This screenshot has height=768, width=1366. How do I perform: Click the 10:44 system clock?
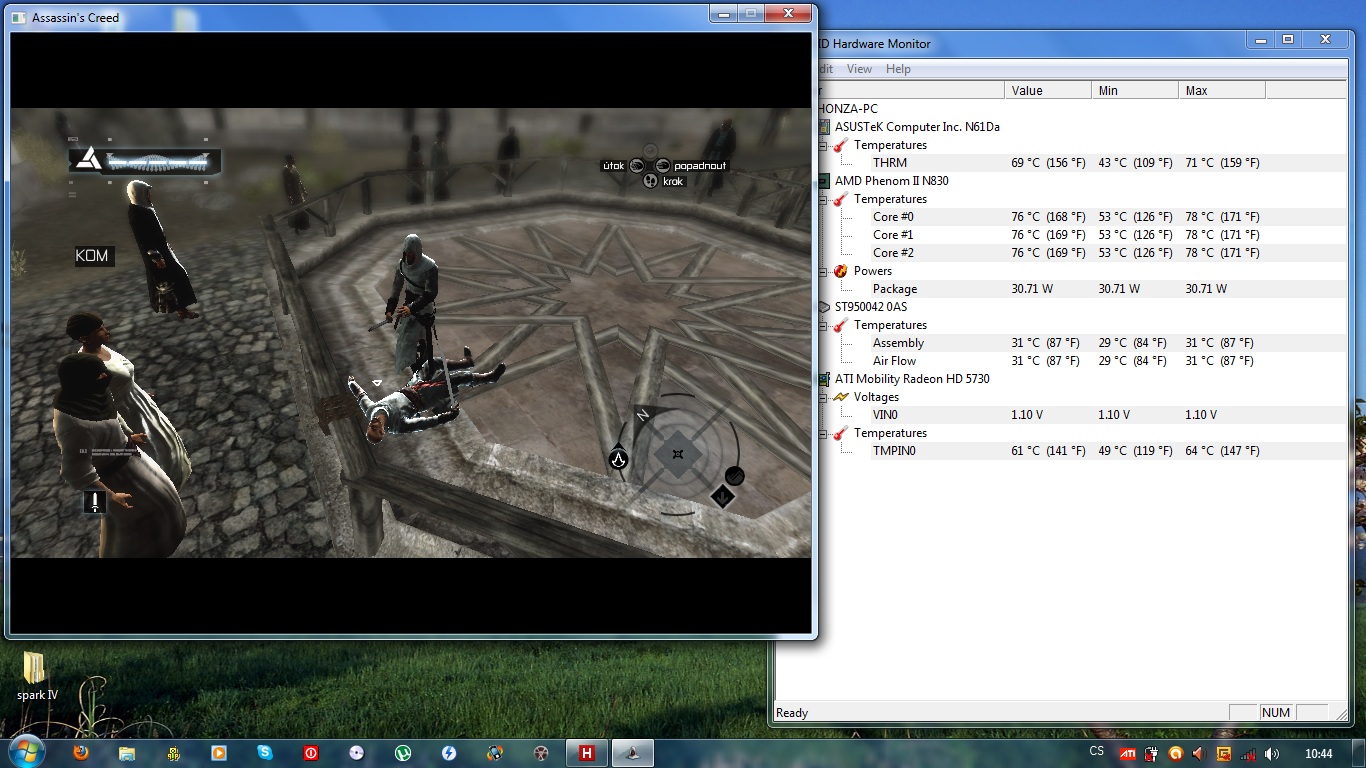(x=1319, y=753)
